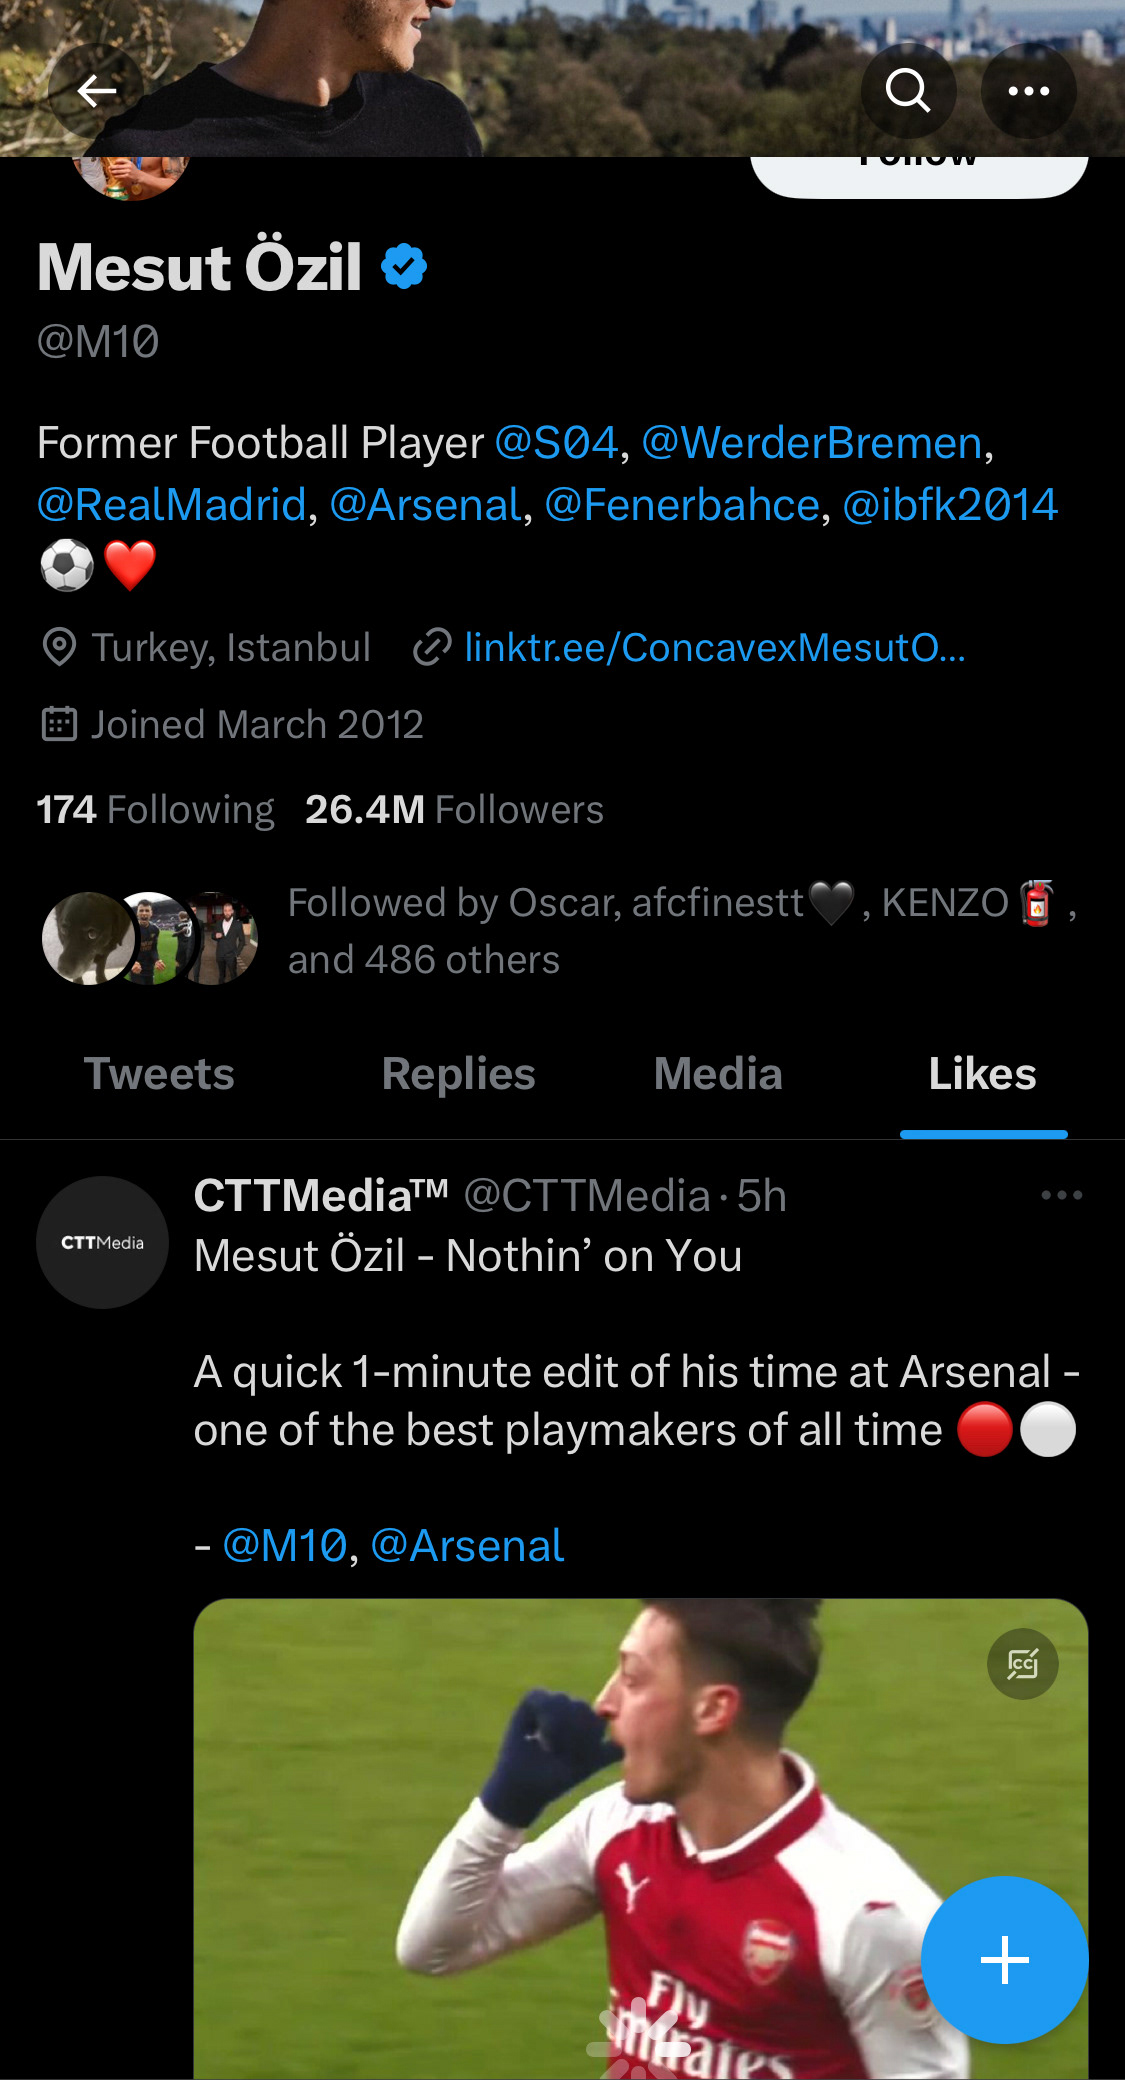View the 26.4M Followers list

tap(454, 810)
